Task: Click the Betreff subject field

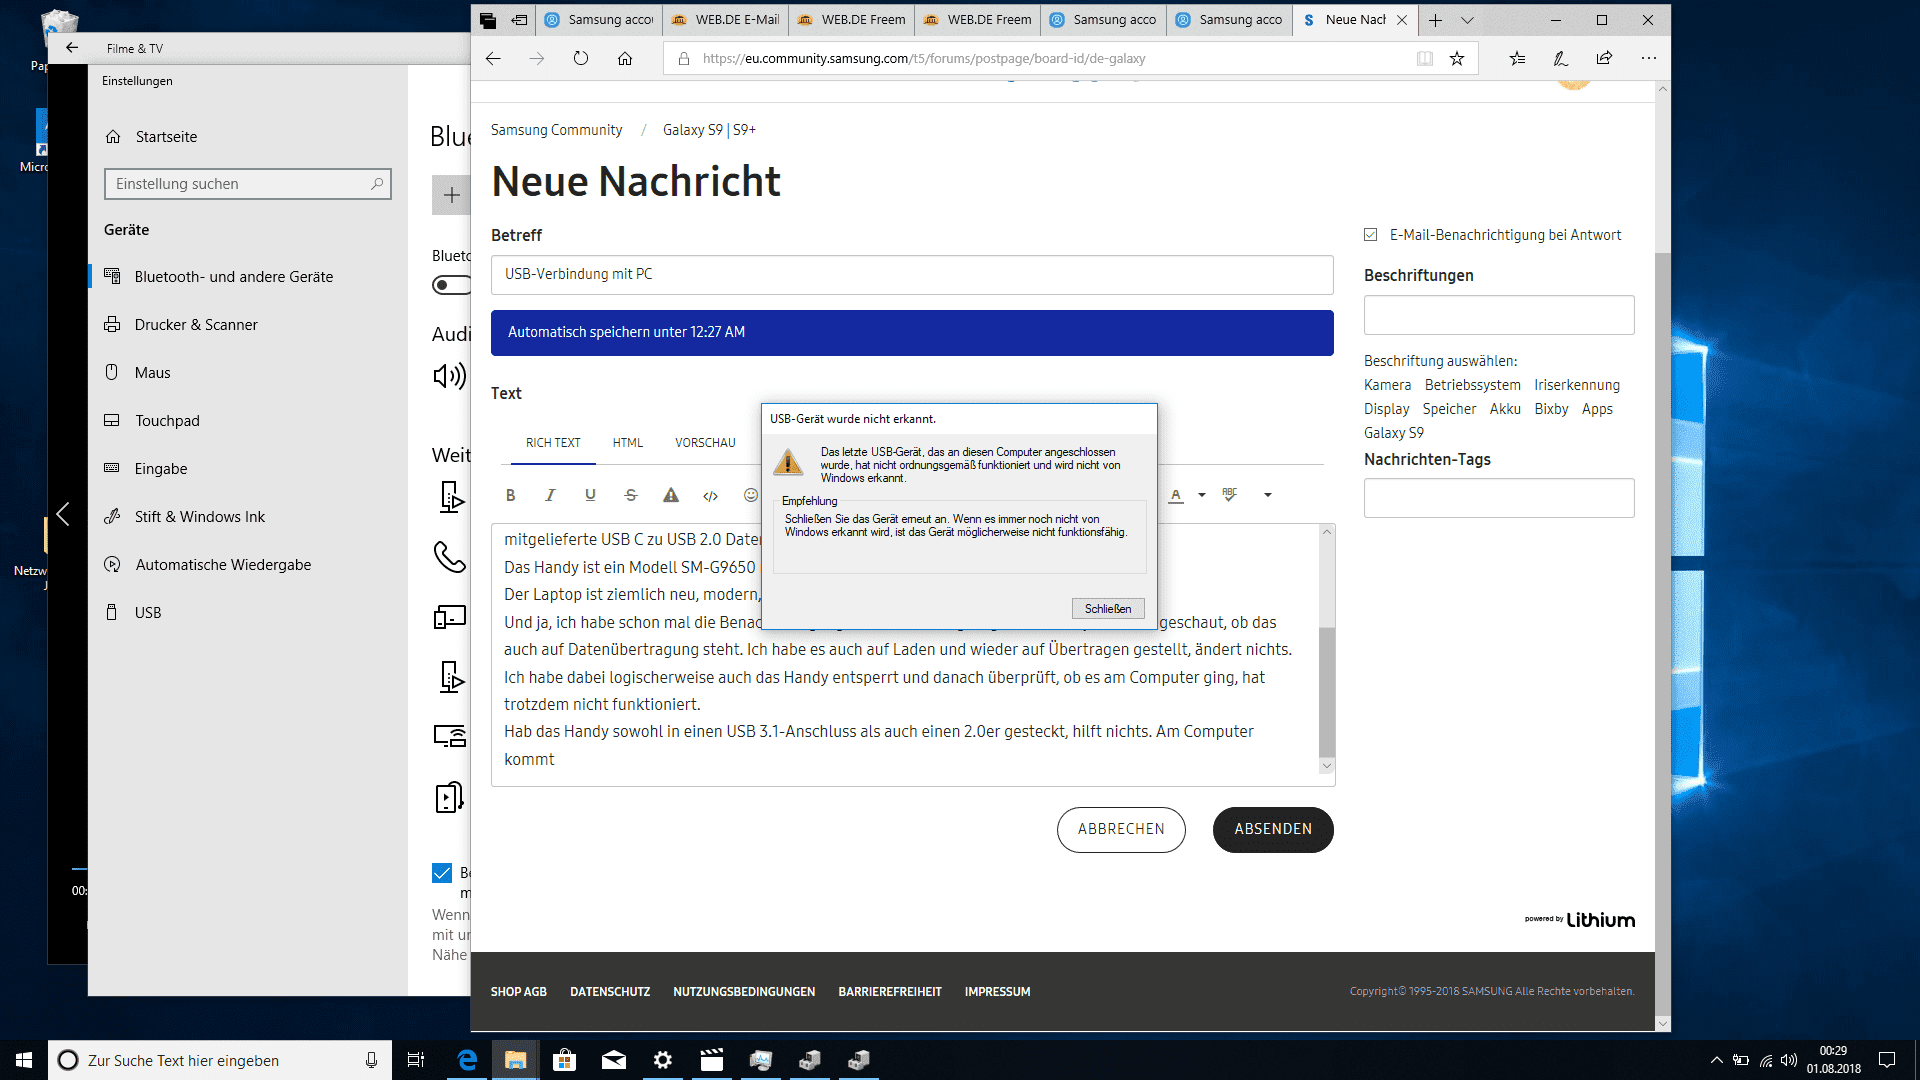Action: [x=911, y=275]
